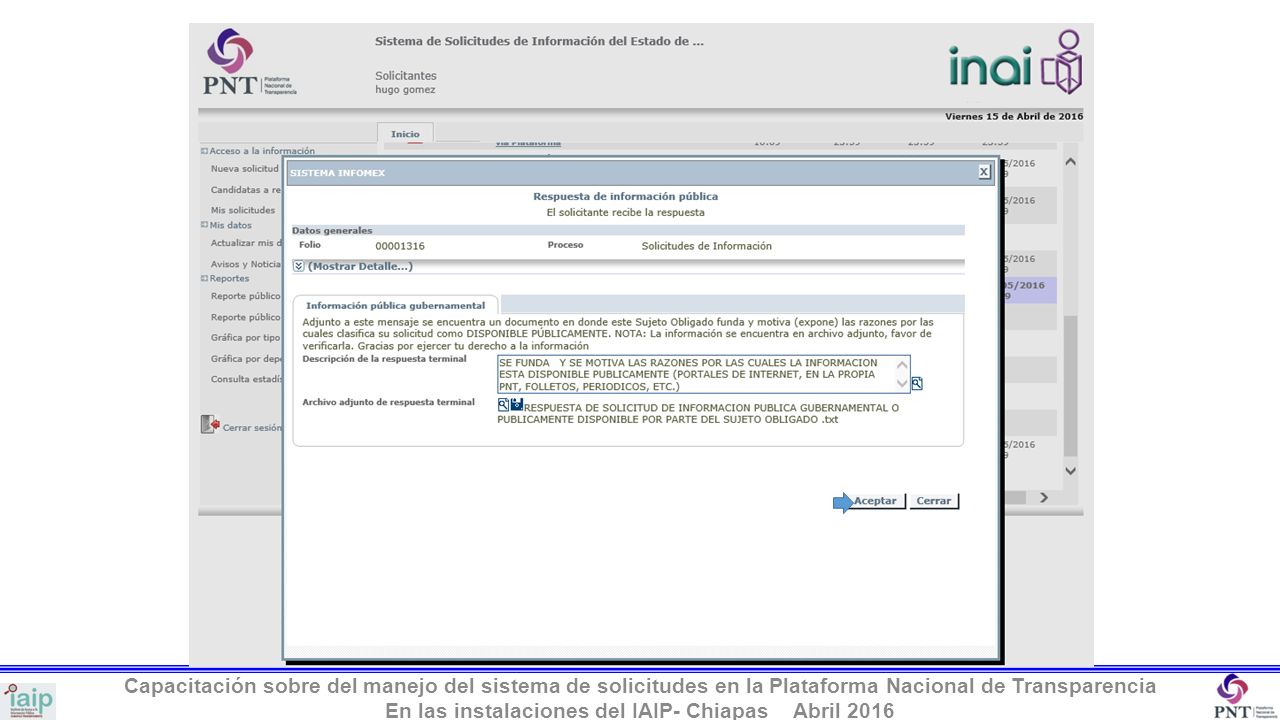1280x720 pixels.
Task: Open Candidatas a recurso in the sidebar
Action: click(x=246, y=190)
